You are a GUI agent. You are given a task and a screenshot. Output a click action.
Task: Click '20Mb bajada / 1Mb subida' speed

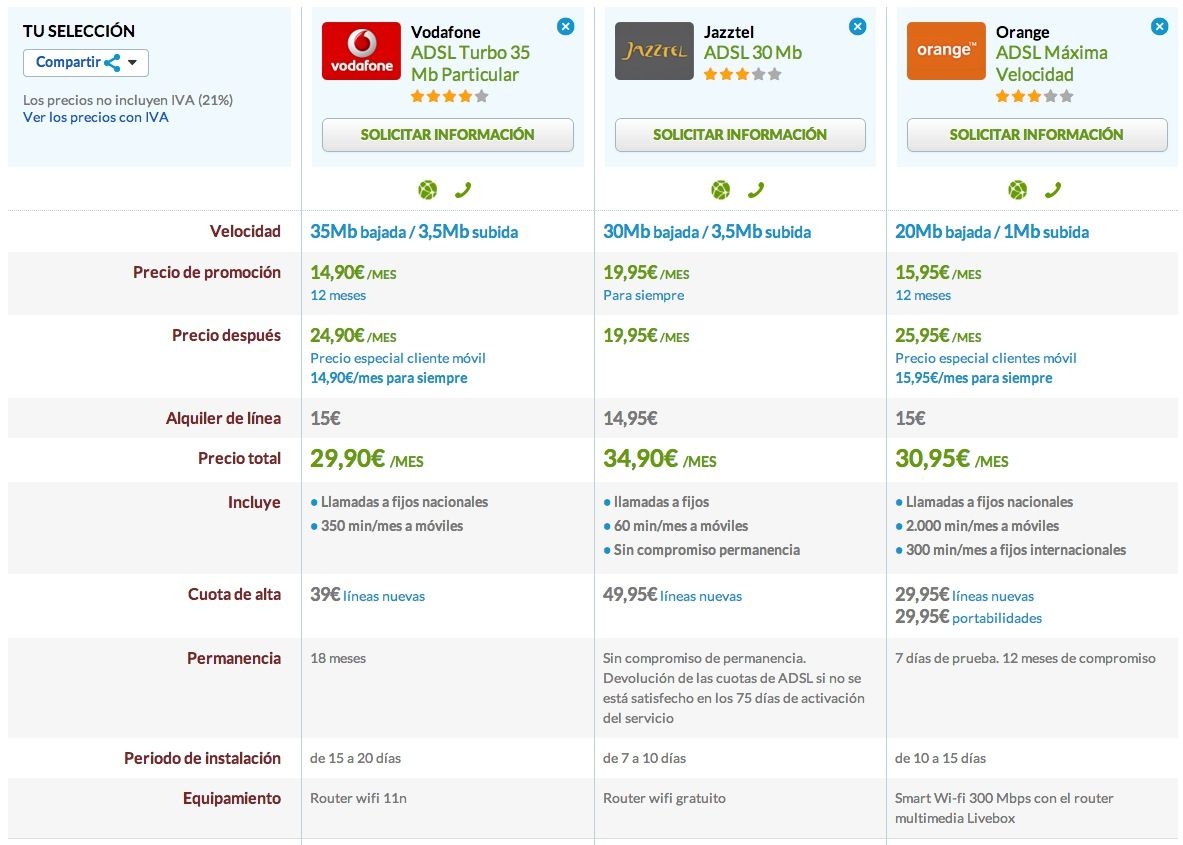[992, 232]
